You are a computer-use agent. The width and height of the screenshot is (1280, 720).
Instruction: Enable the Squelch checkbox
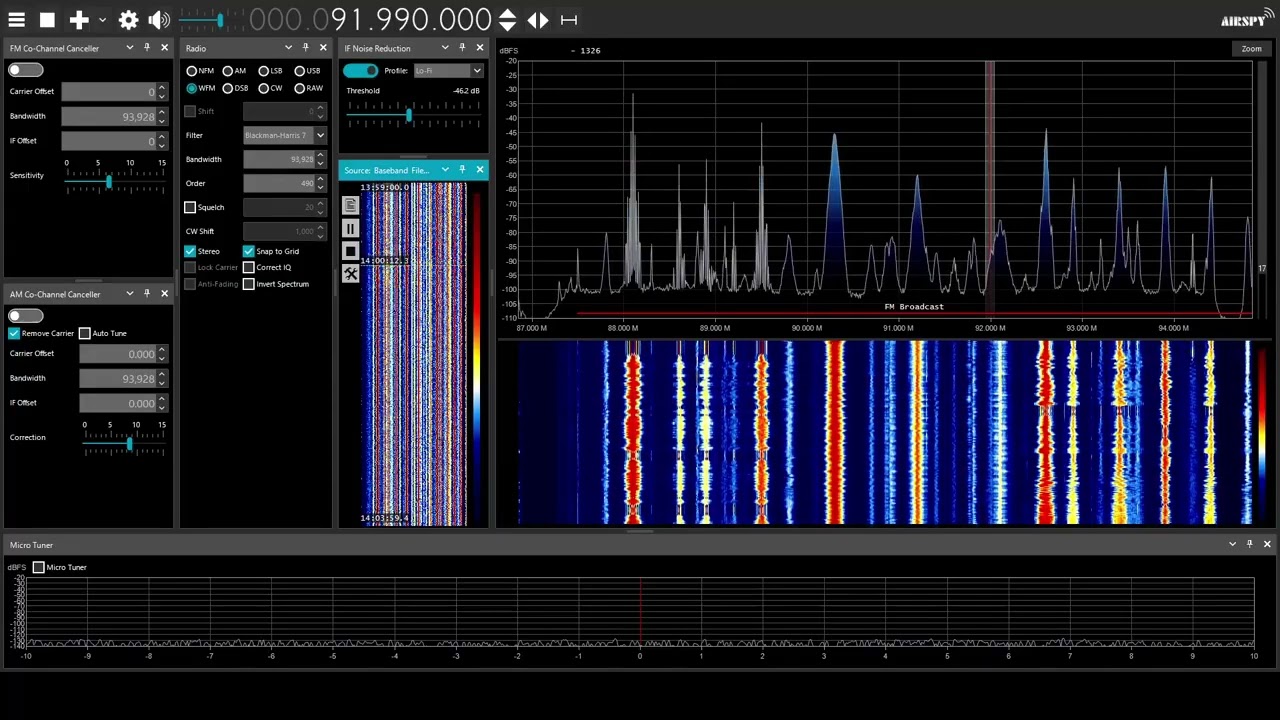(x=190, y=207)
